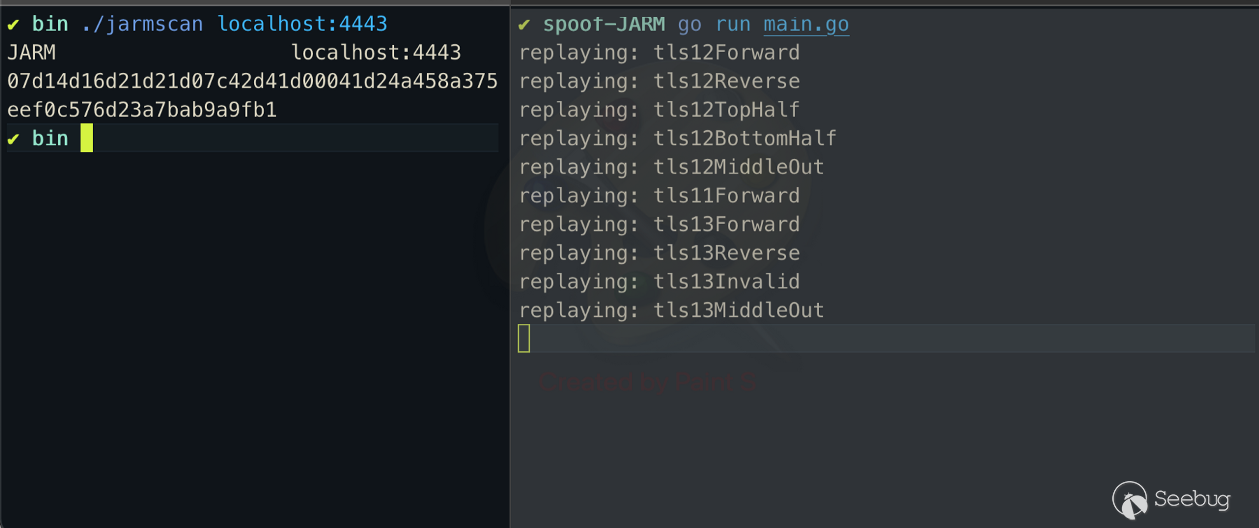Viewport: 1259px width, 528px height.
Task: Open the underlined main.go file link
Action: coord(805,24)
